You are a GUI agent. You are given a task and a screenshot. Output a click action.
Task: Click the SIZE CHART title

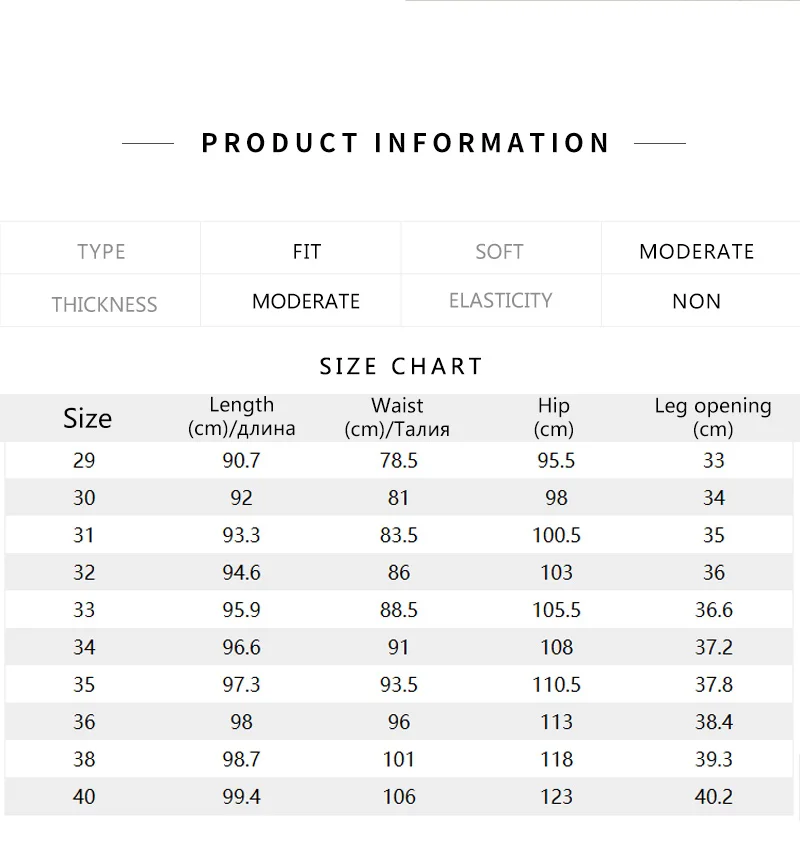pyautogui.click(x=401, y=366)
